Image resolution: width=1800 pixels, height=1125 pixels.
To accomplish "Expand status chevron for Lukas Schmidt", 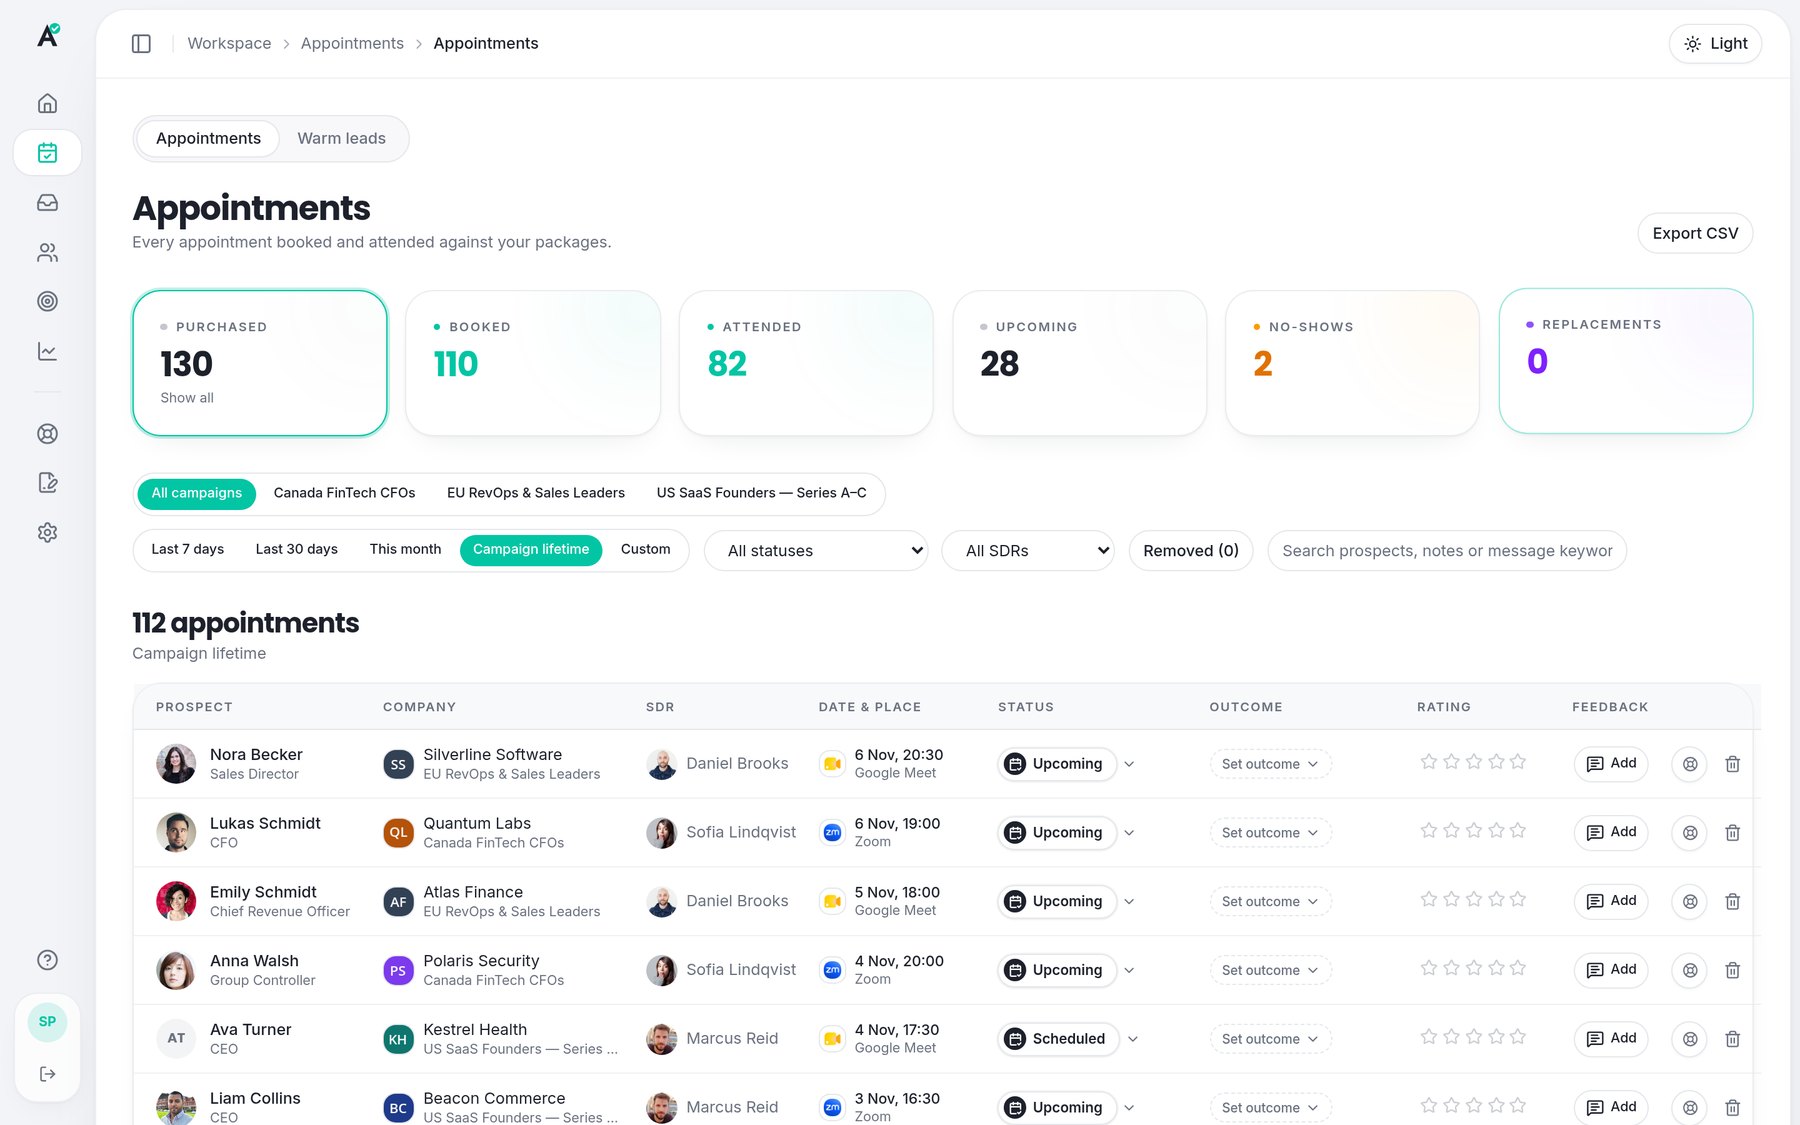I will coord(1129,833).
